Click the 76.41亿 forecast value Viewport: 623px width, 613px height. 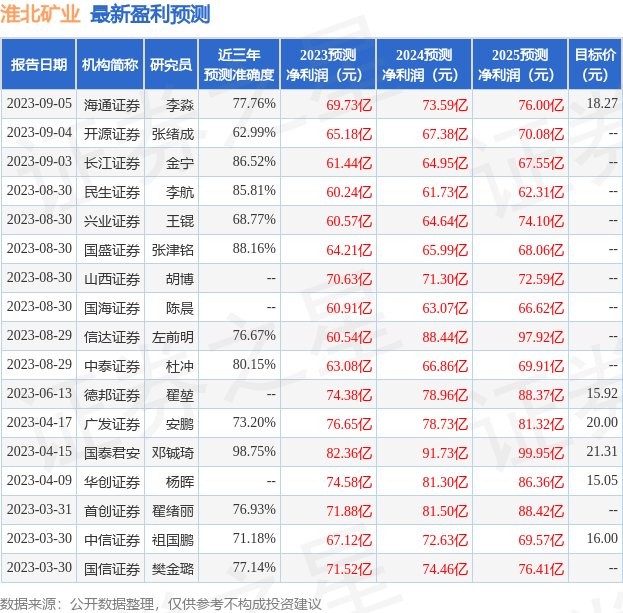(541, 569)
